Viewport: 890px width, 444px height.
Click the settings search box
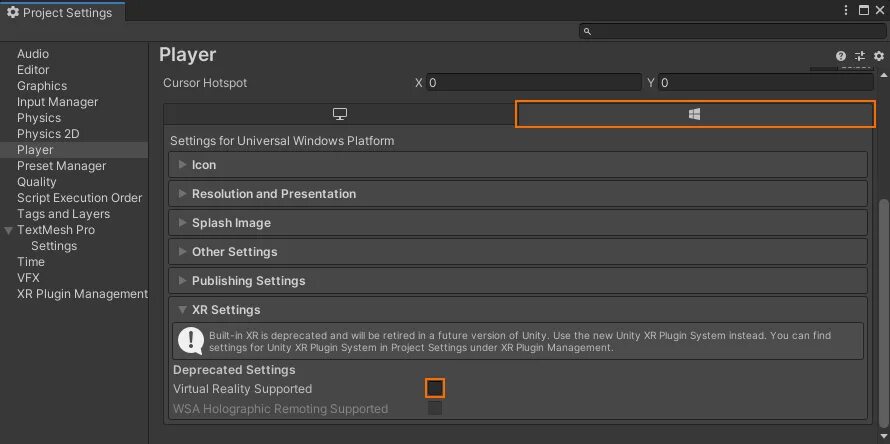click(732, 31)
